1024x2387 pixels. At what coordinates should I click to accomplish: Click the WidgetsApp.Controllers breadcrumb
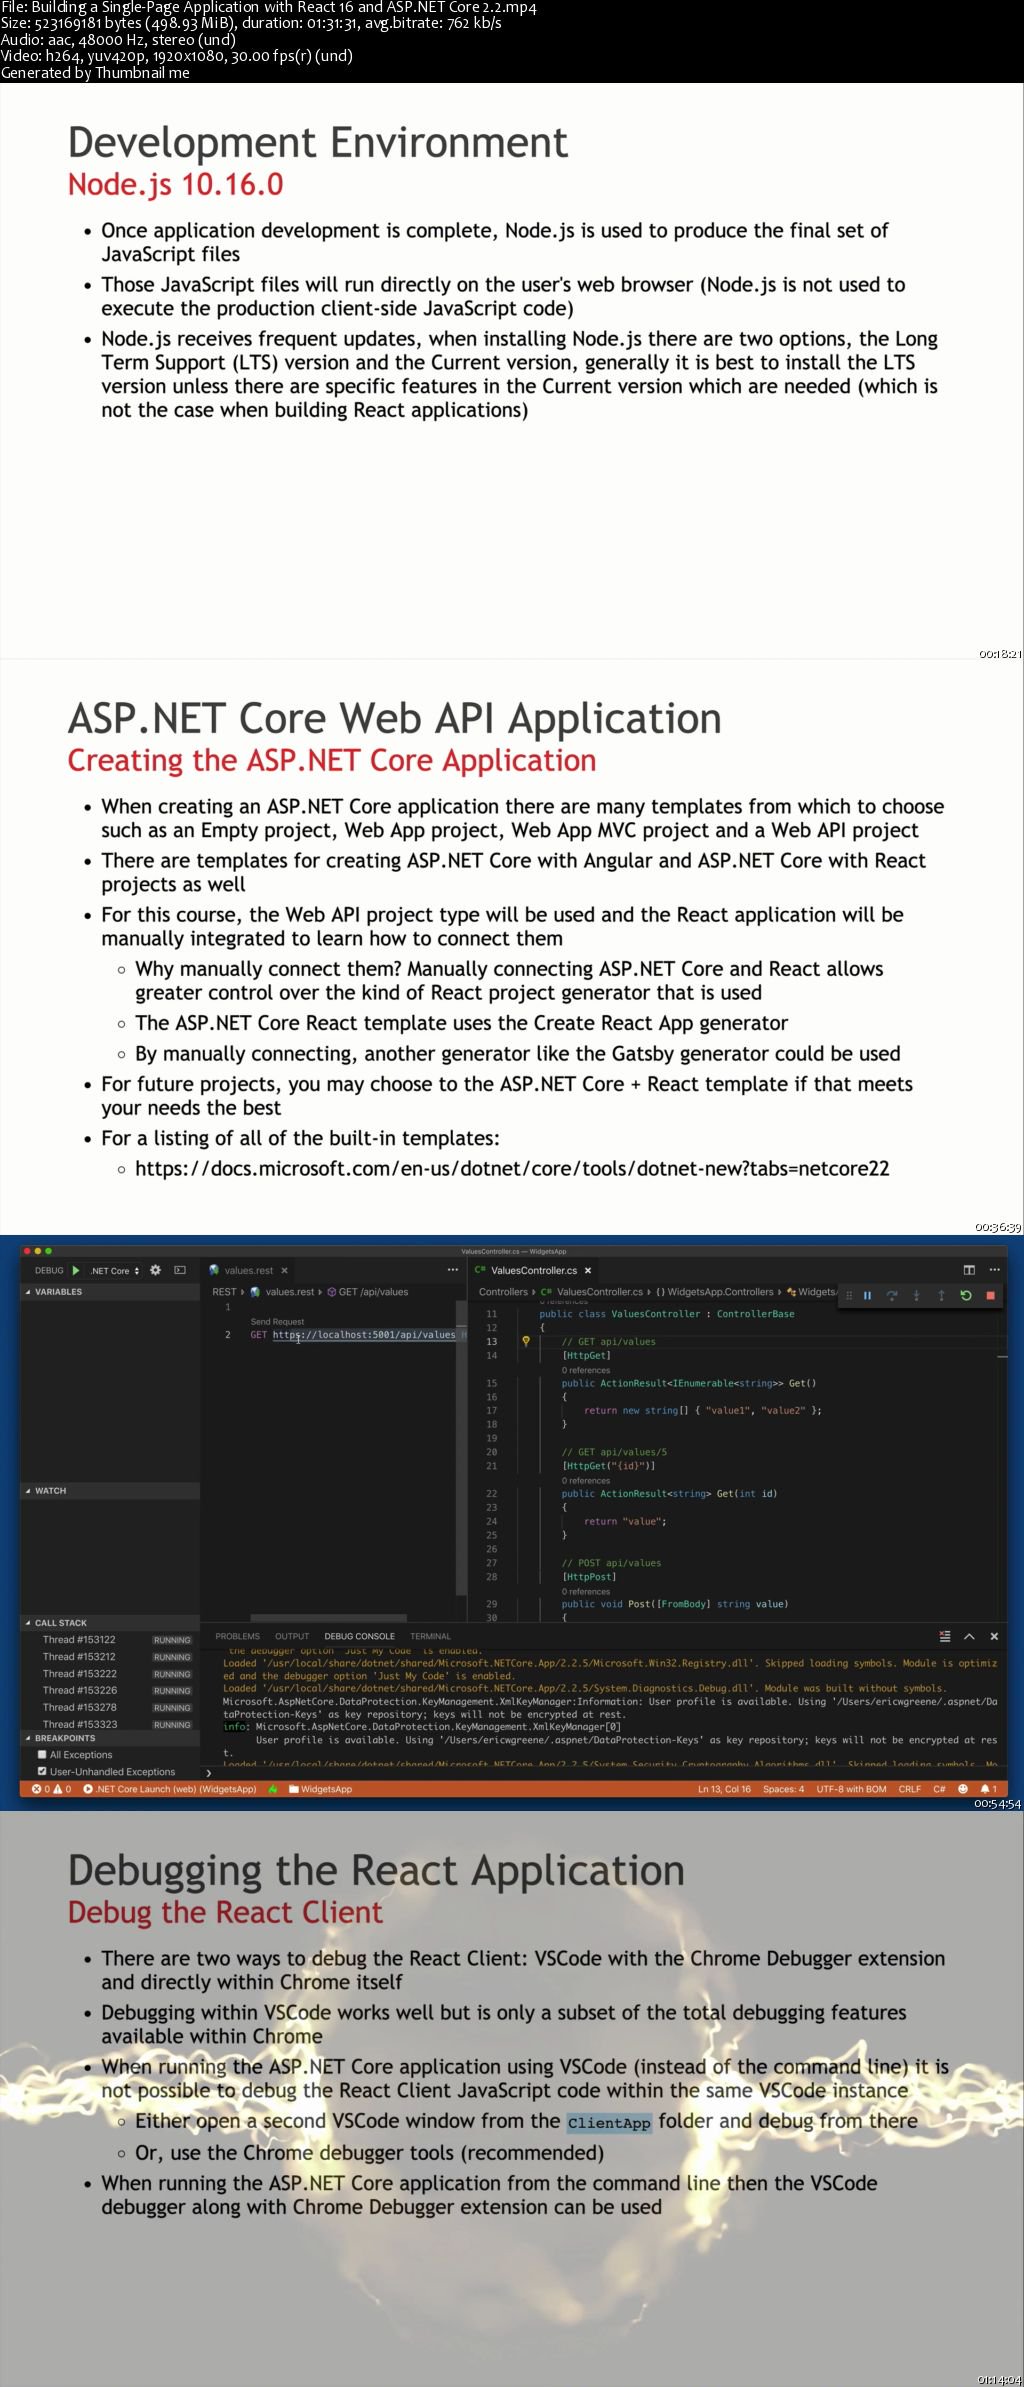point(715,1292)
